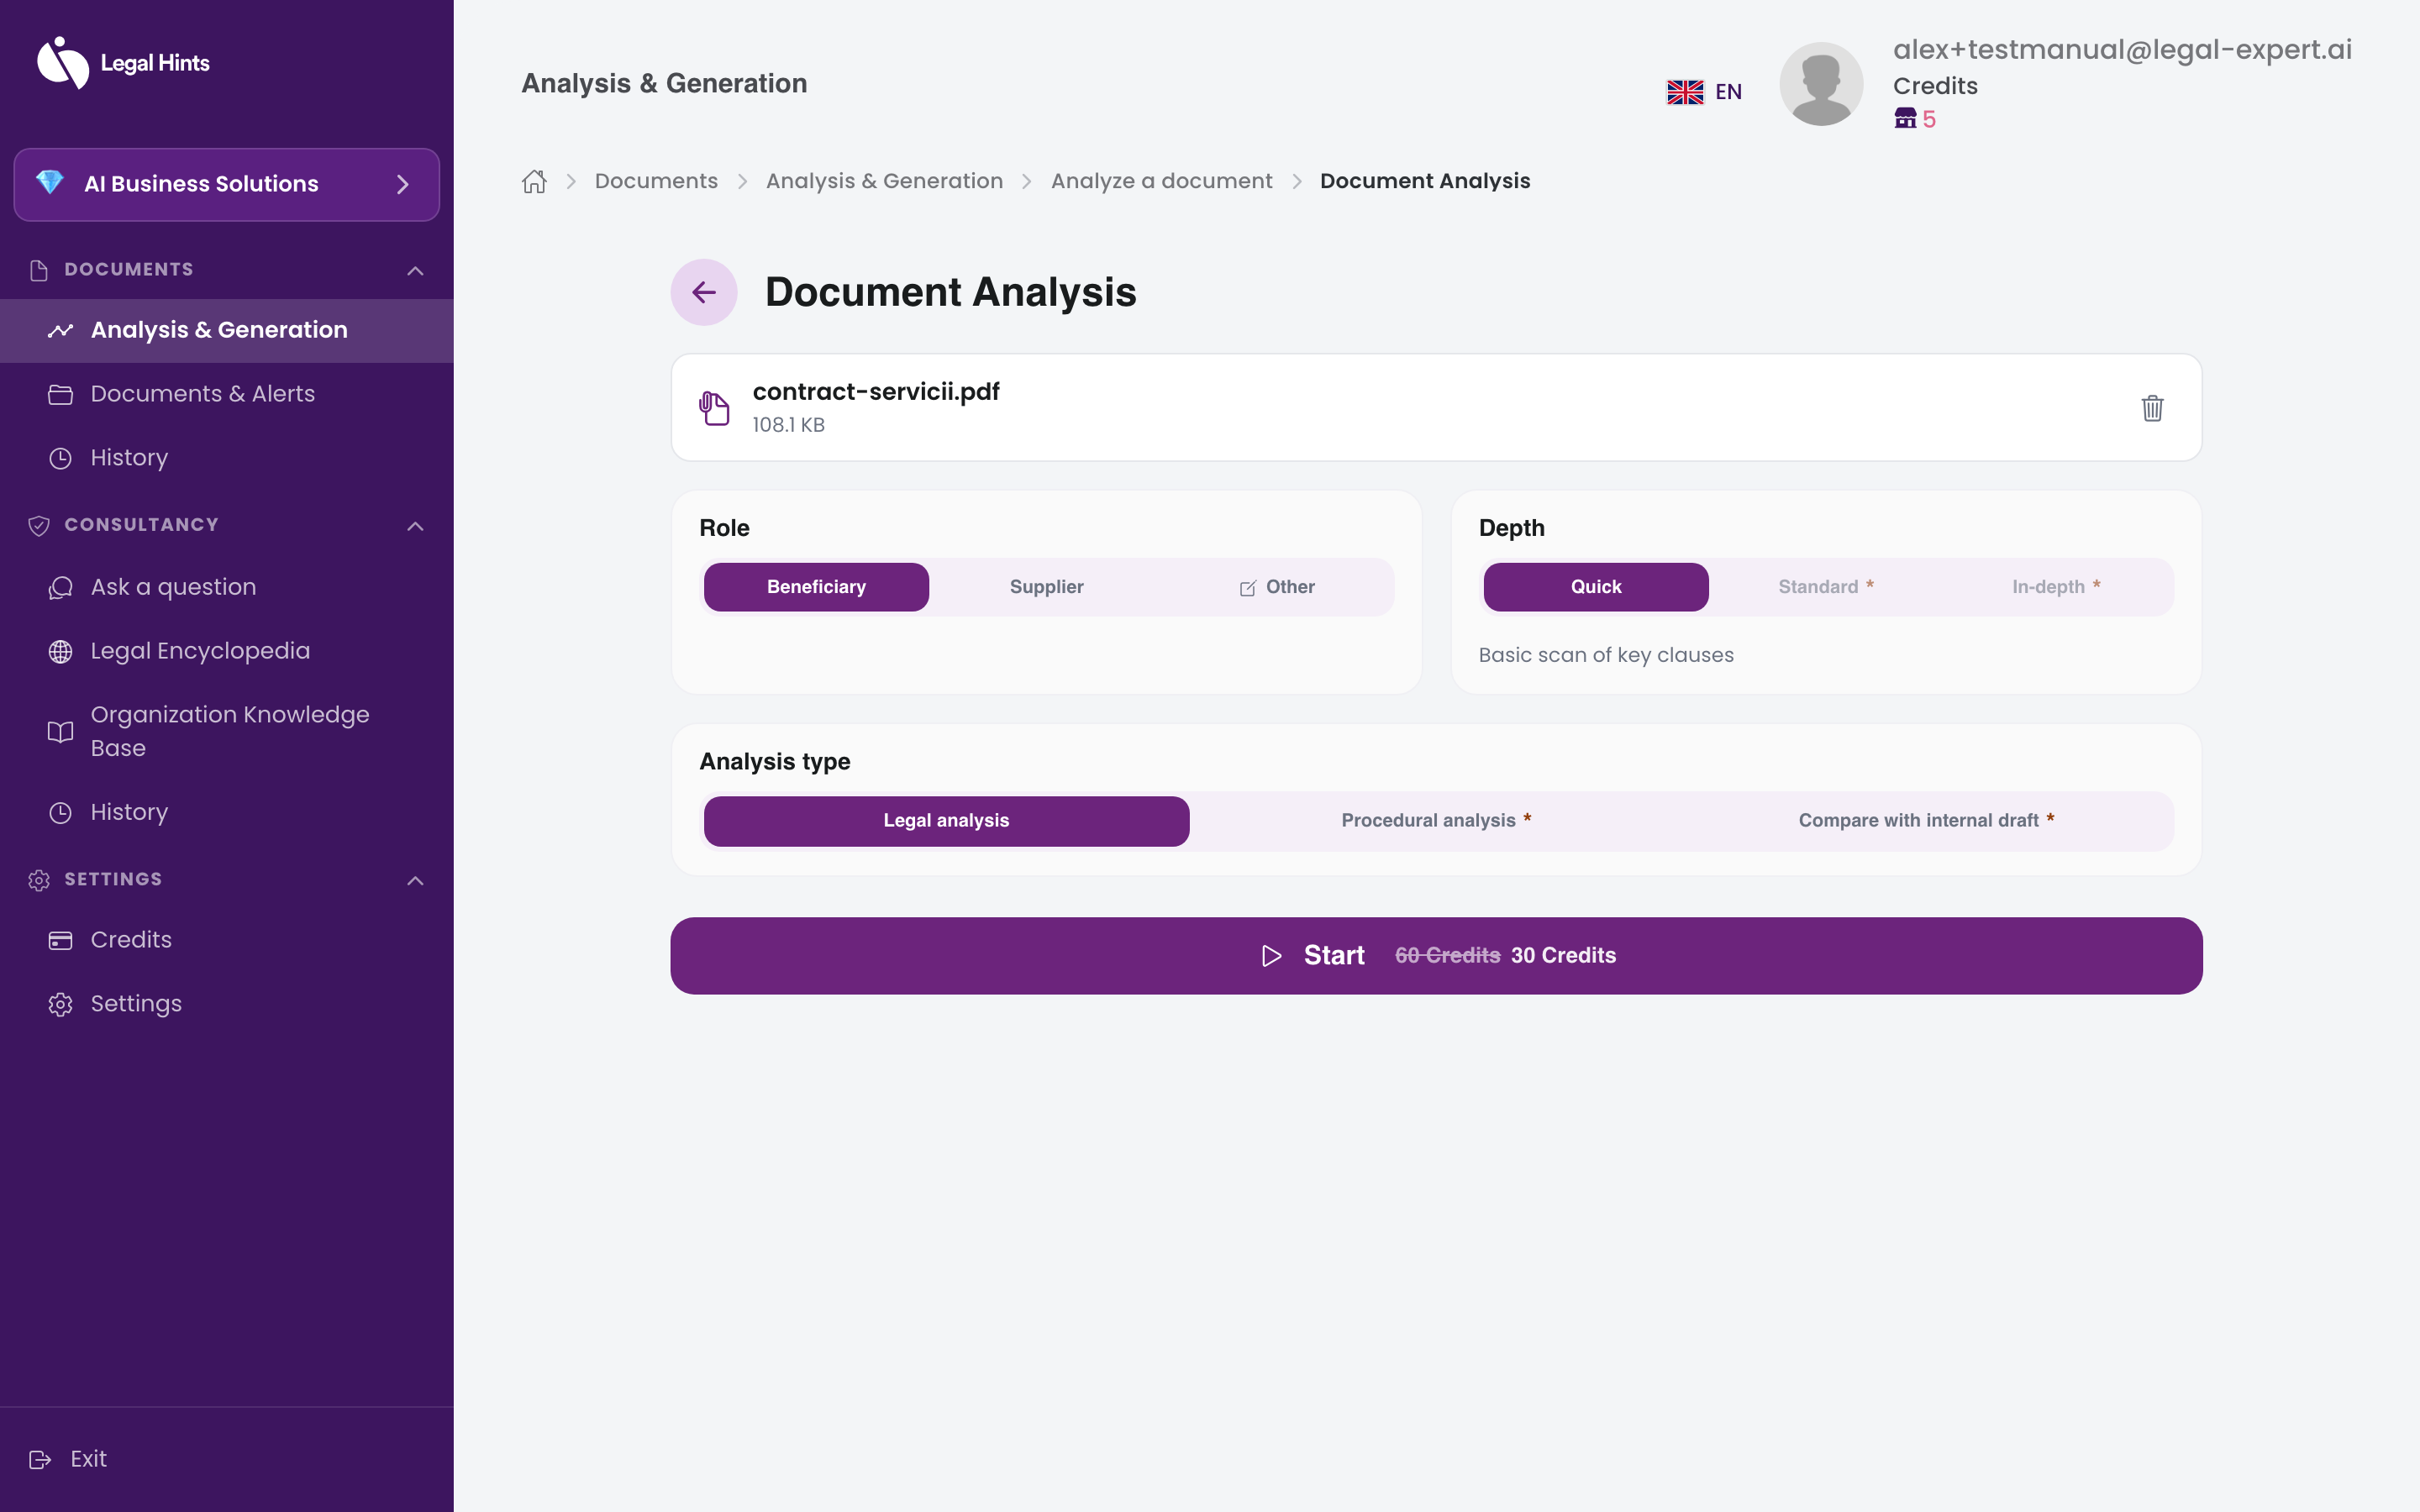Click the Ask a question chat icon

coord(61,588)
